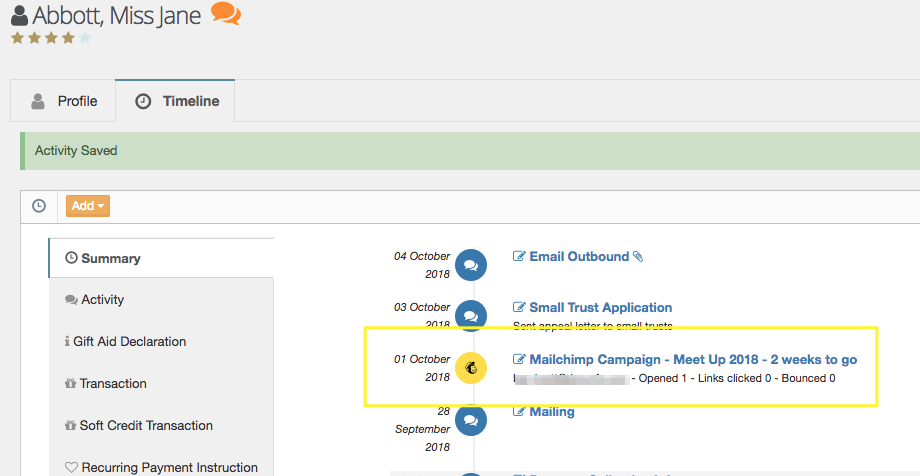Click the orange chat bubbles icon by name
Viewport: 920px width, 476px height.
click(x=226, y=15)
